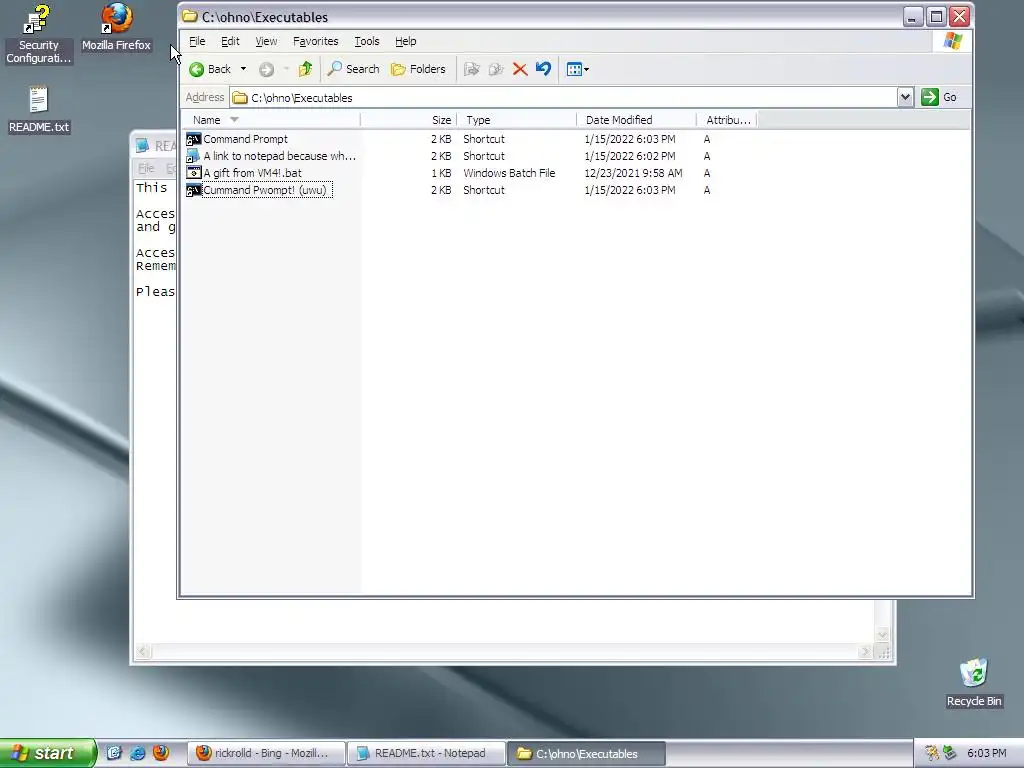Sort by the Size column header
The image size is (1024, 768).
coord(408,120)
